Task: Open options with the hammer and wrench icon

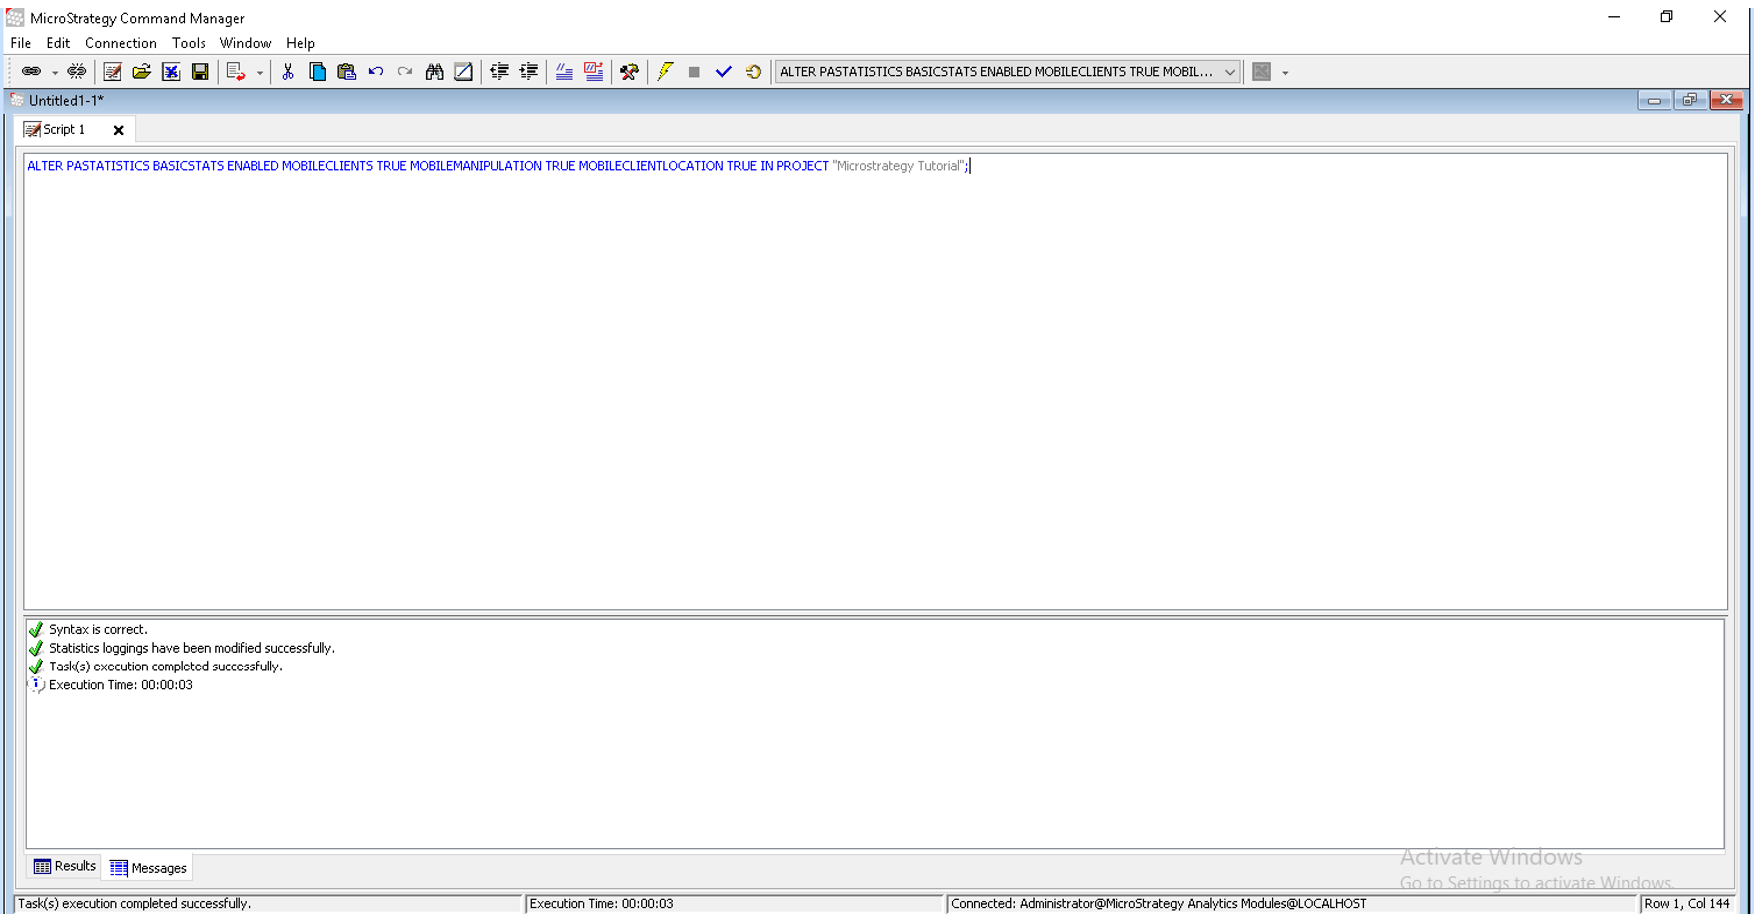Action: point(629,72)
